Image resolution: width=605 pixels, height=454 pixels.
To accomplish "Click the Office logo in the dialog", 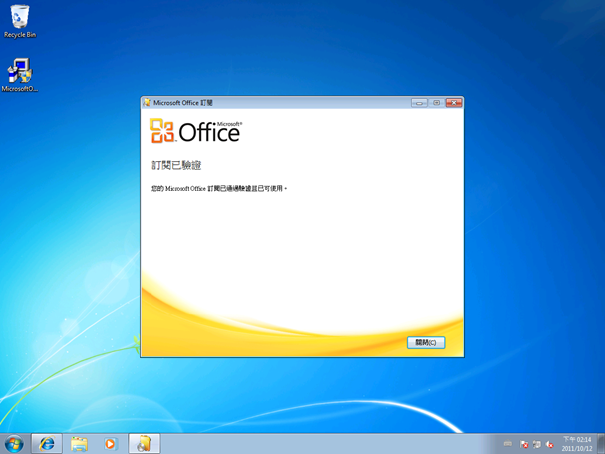I will click(x=196, y=131).
